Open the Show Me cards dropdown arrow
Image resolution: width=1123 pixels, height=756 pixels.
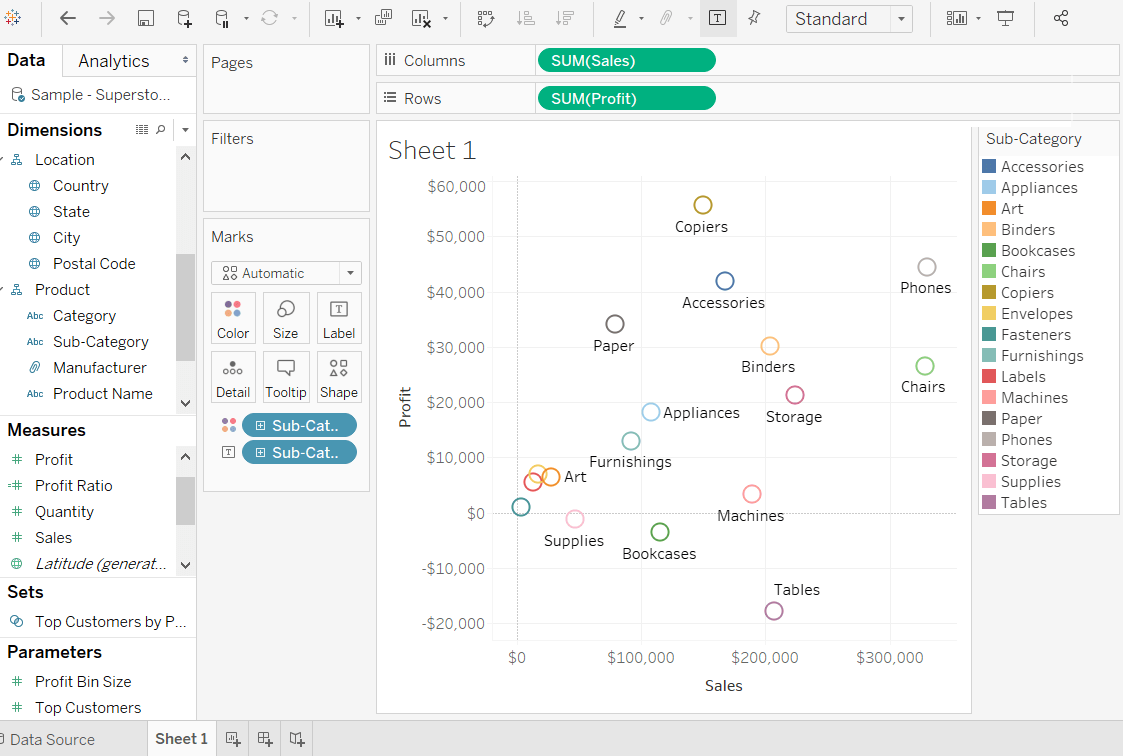[x=978, y=19]
